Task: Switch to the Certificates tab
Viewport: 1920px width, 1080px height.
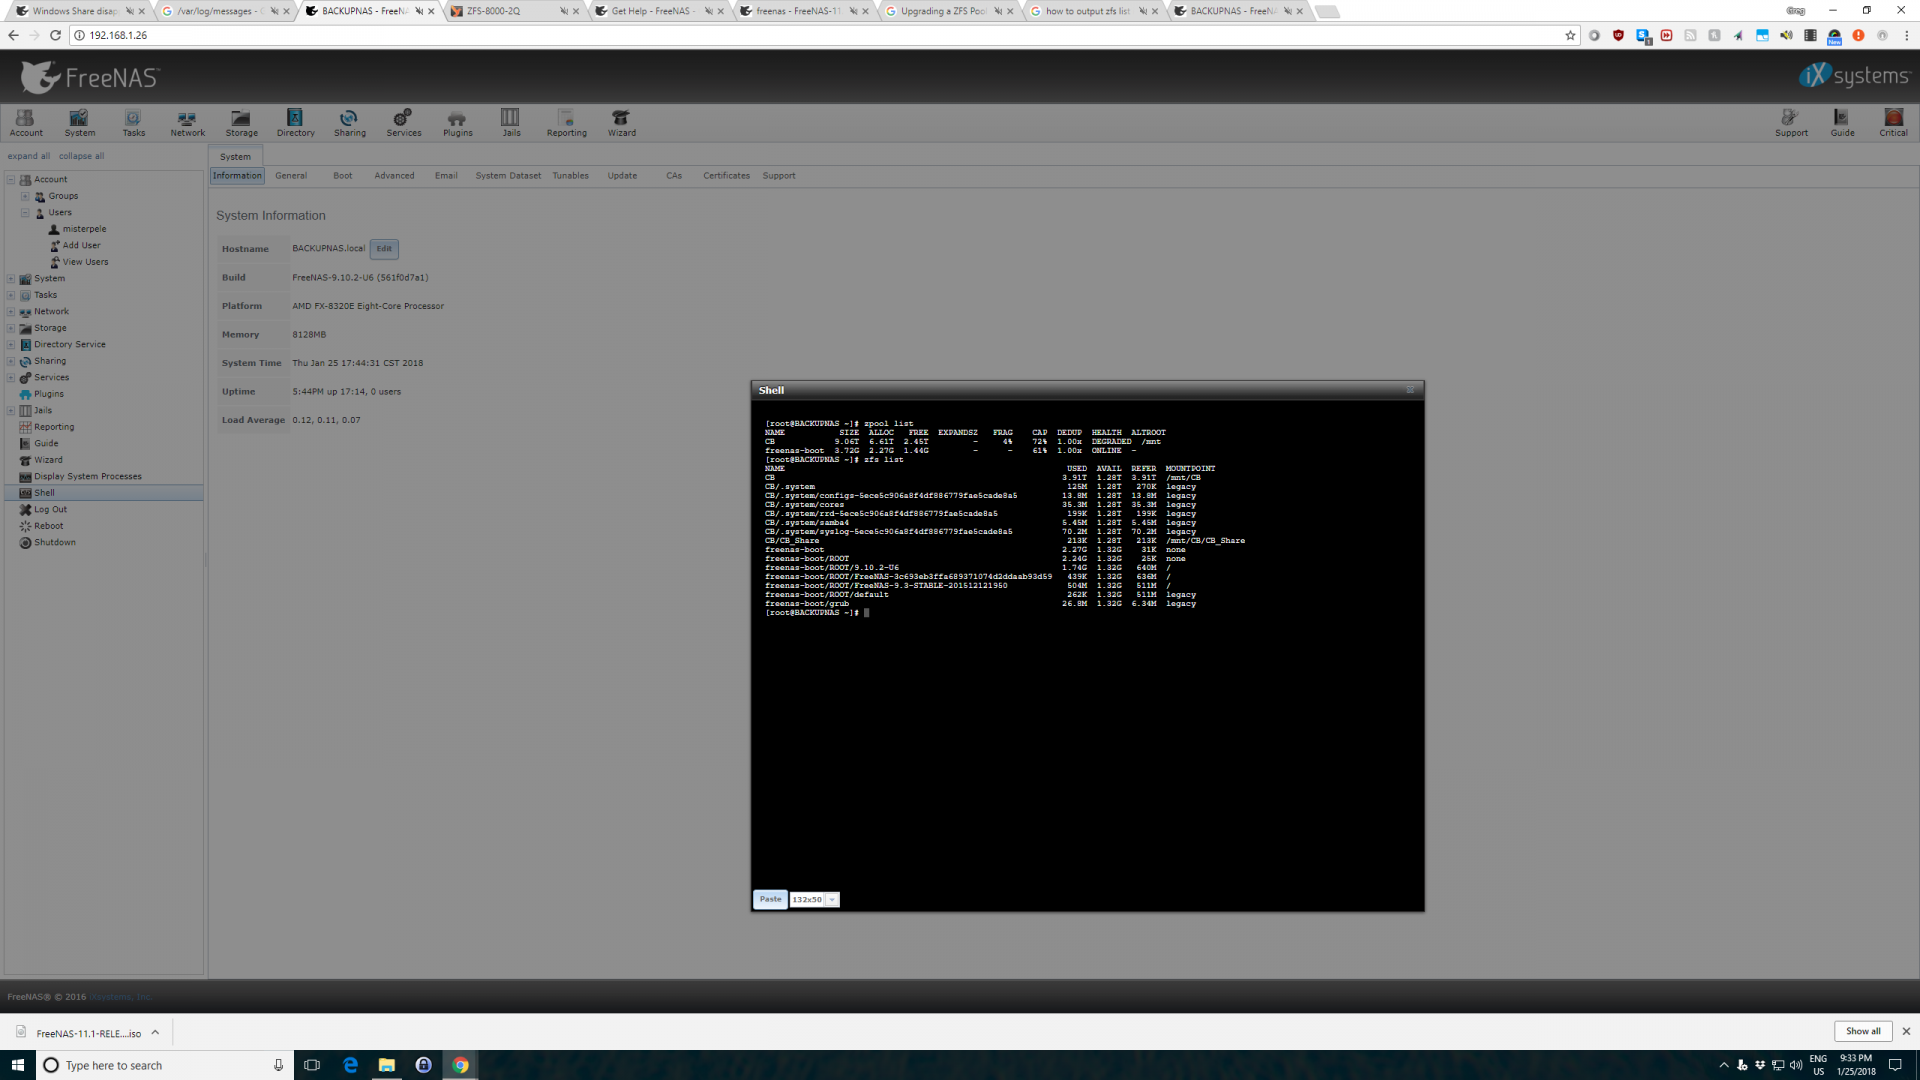Action: (726, 176)
